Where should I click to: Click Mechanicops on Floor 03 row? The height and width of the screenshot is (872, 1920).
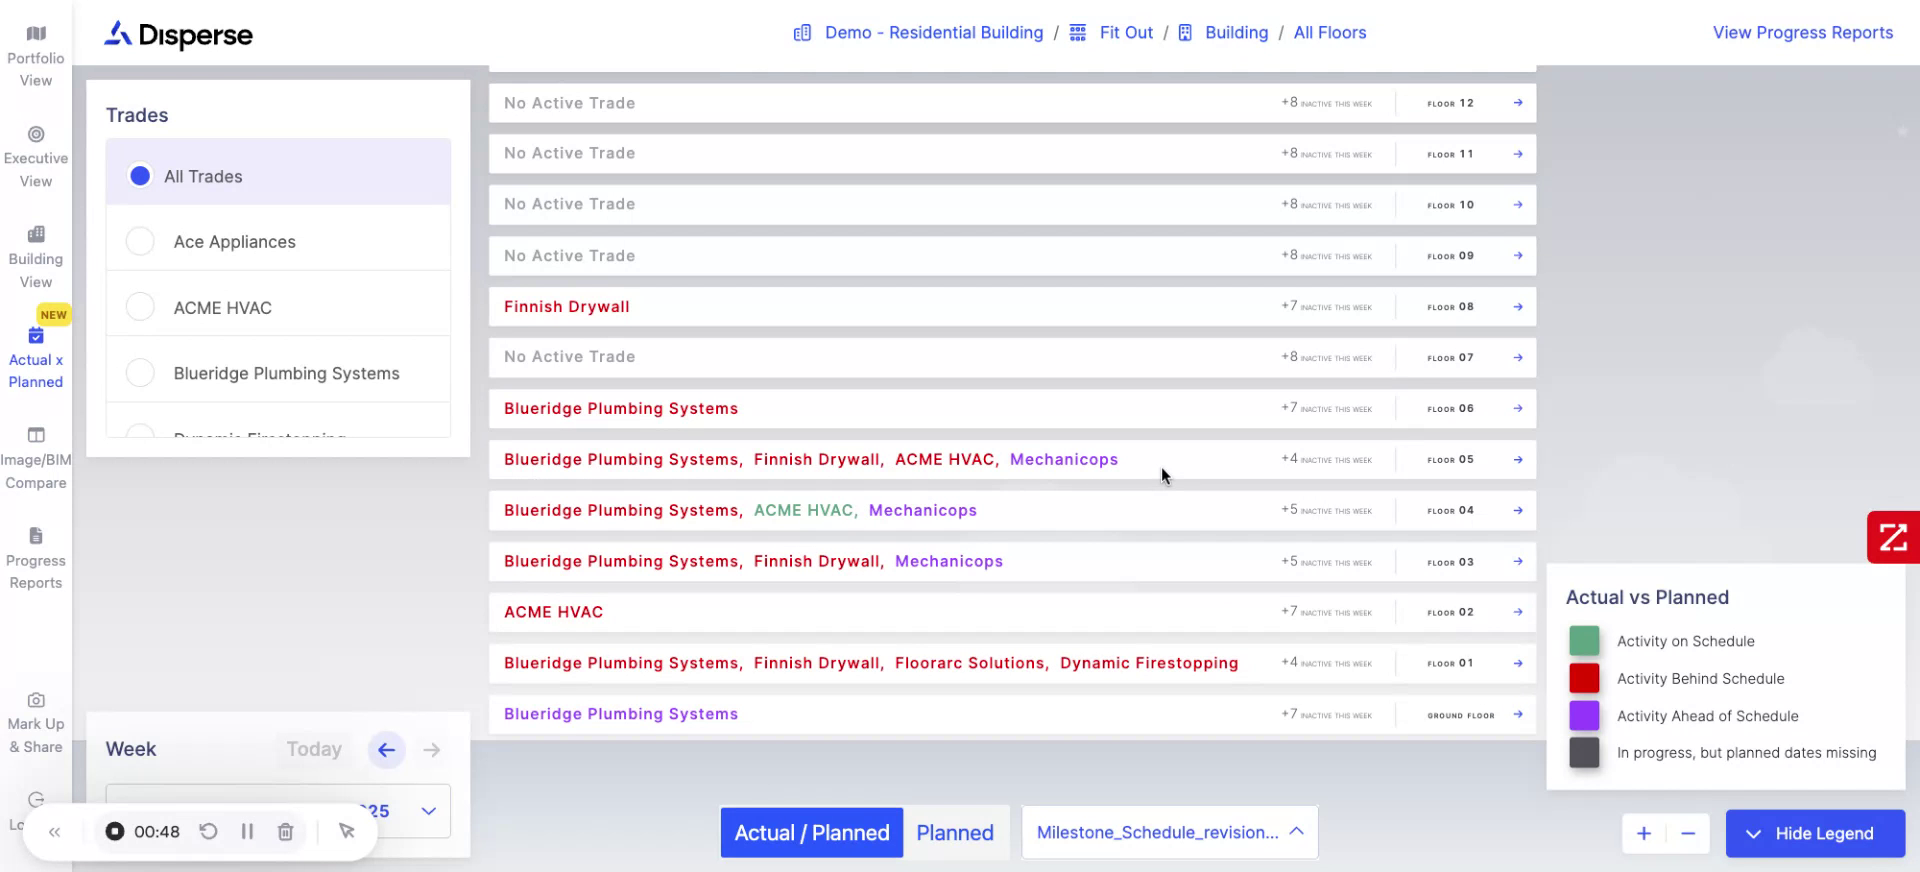(949, 561)
